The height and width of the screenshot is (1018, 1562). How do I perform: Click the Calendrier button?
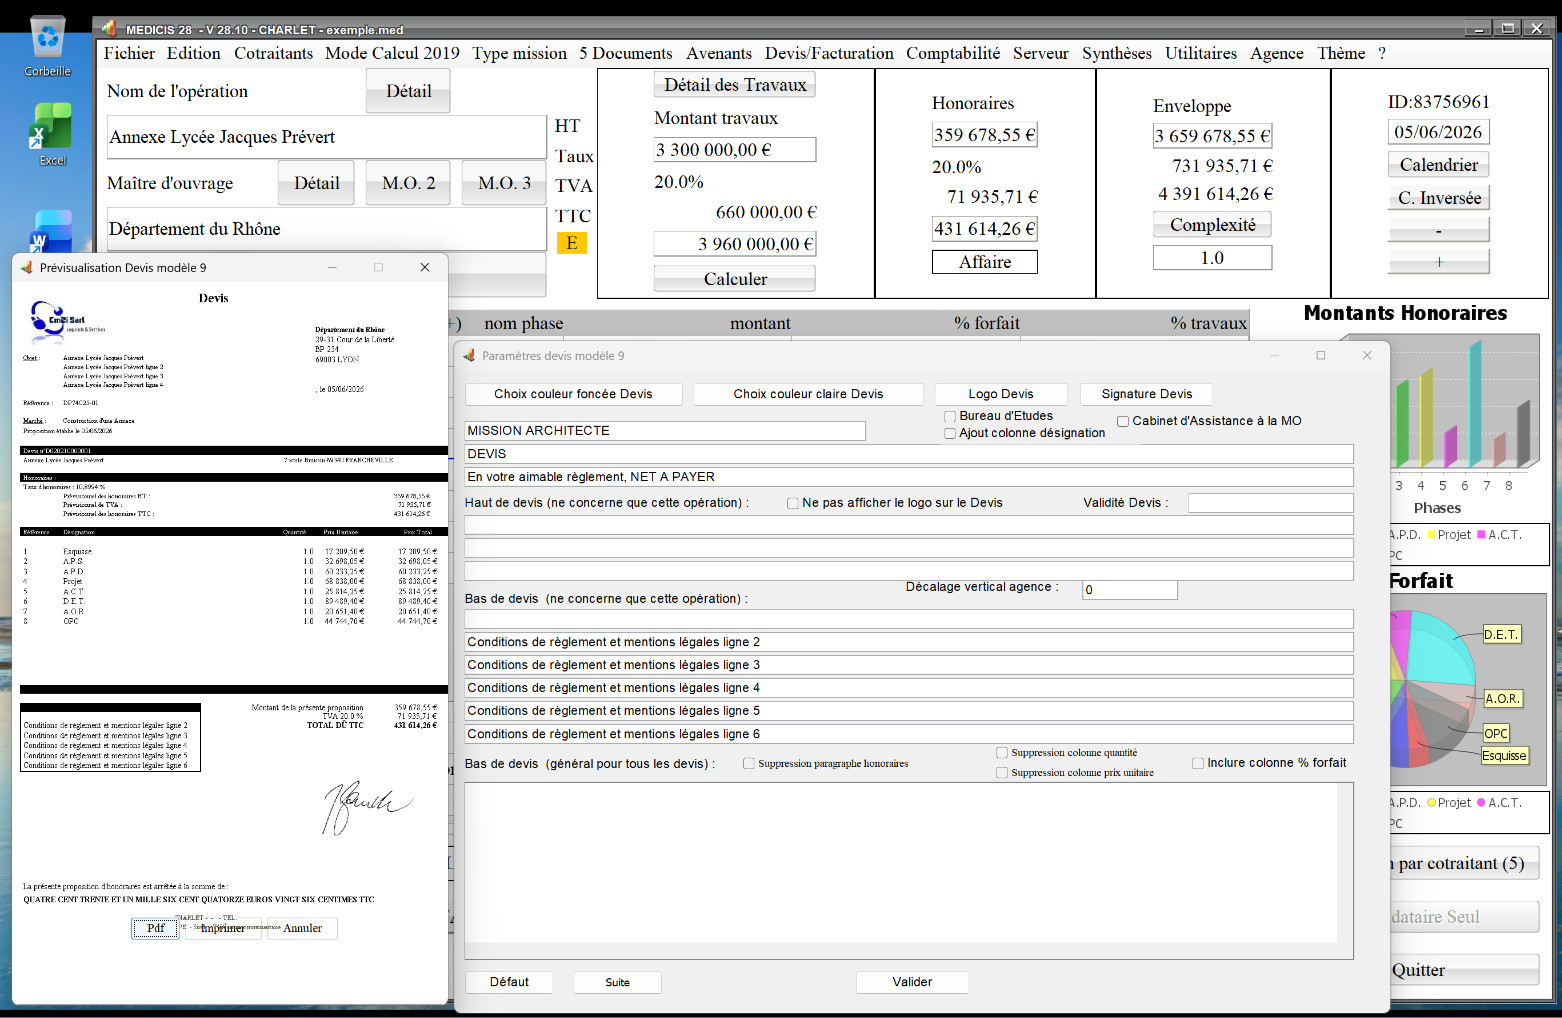(1439, 165)
